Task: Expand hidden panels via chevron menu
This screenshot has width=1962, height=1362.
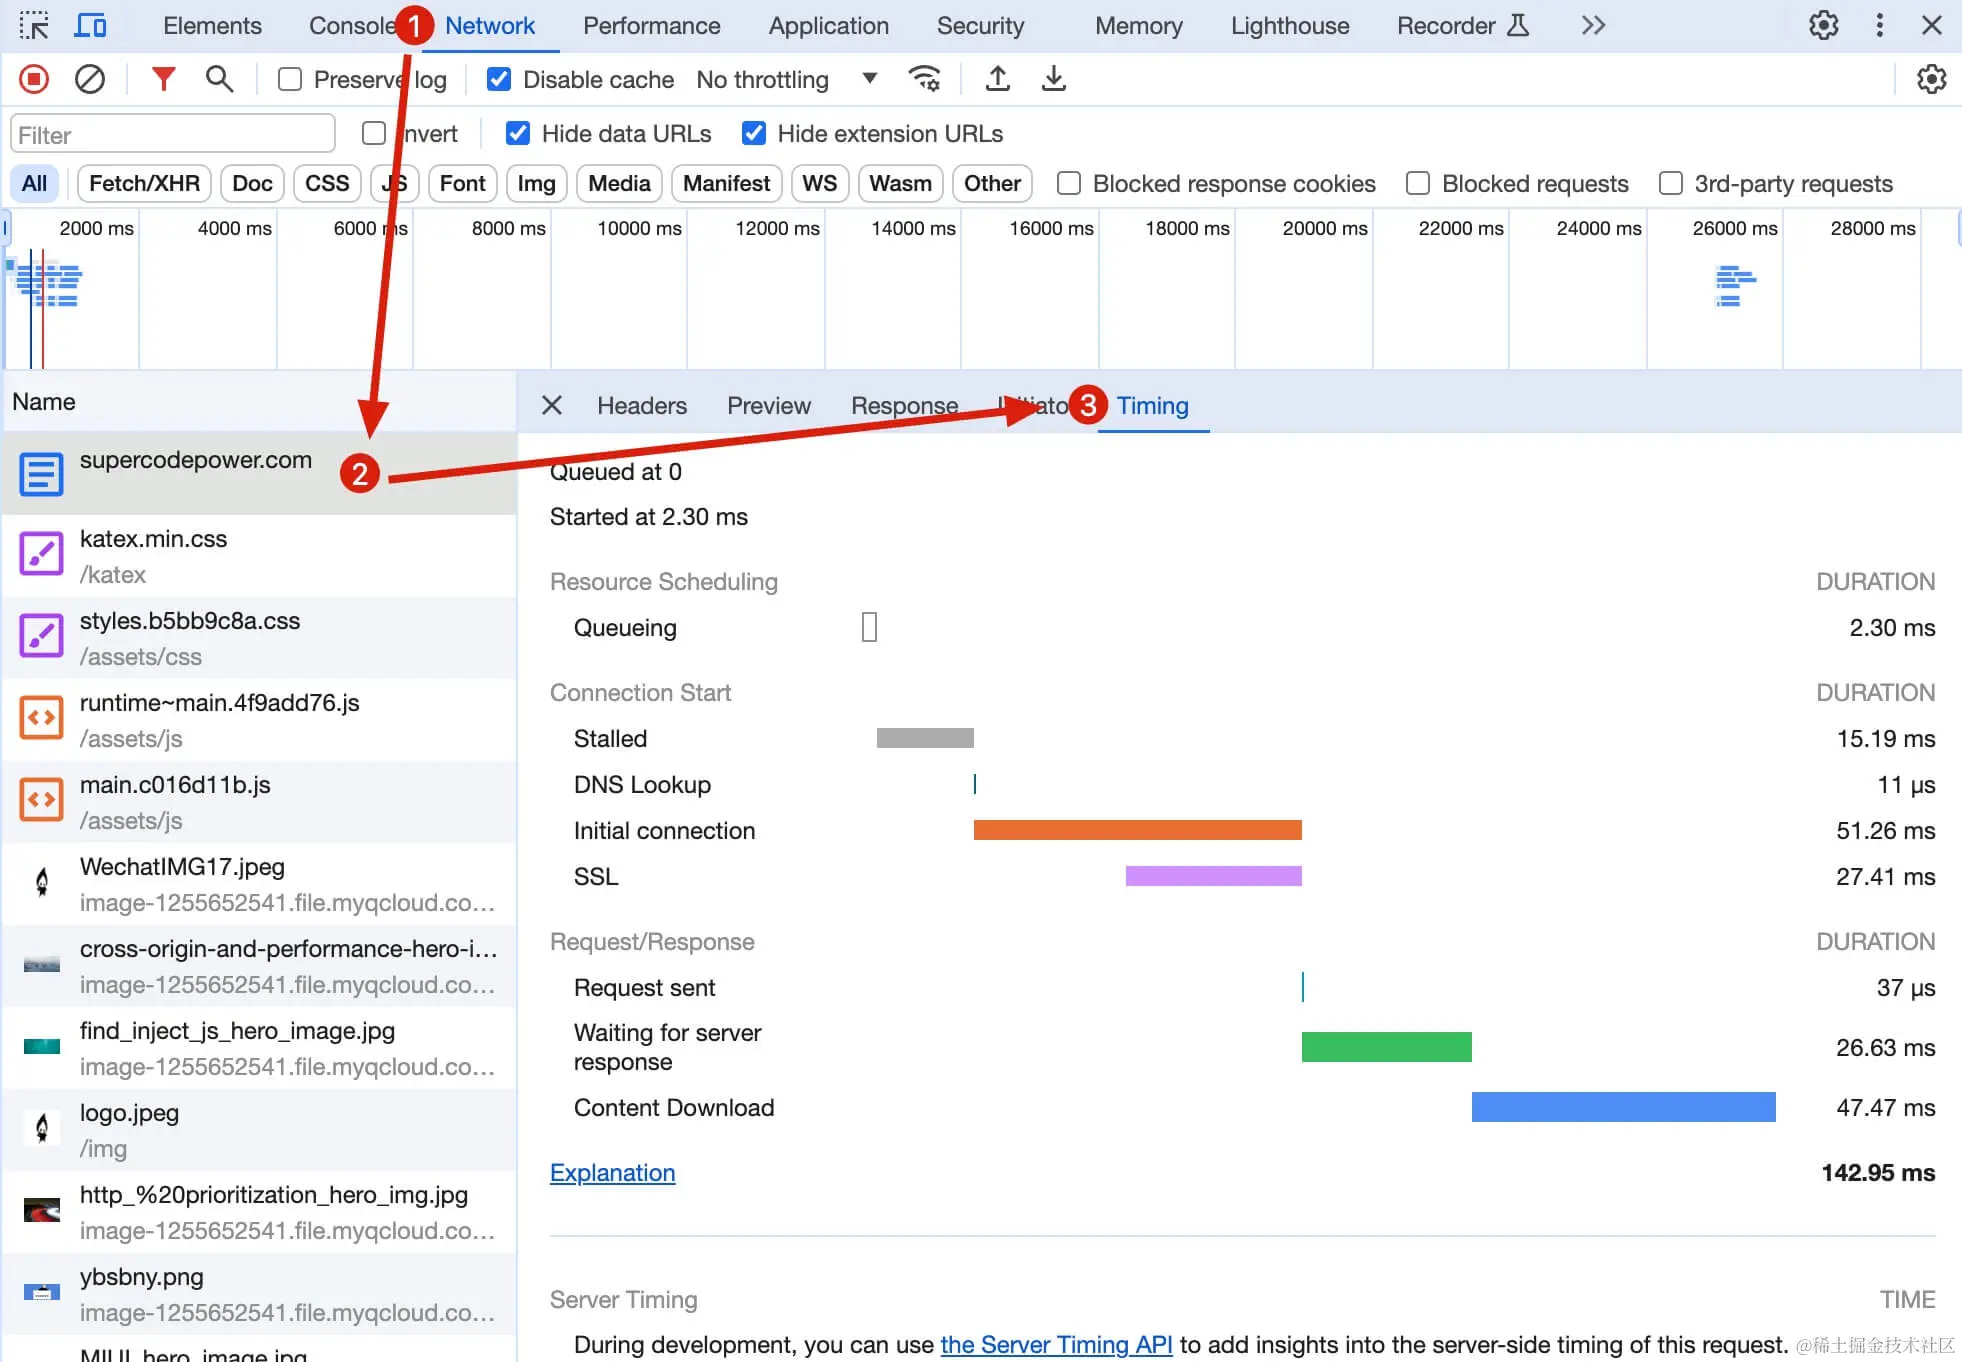Action: [x=1593, y=25]
